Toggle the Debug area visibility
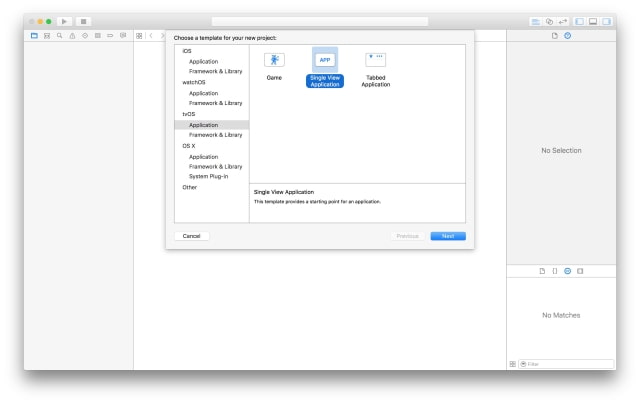The height and width of the screenshot is (404, 640). click(x=593, y=21)
